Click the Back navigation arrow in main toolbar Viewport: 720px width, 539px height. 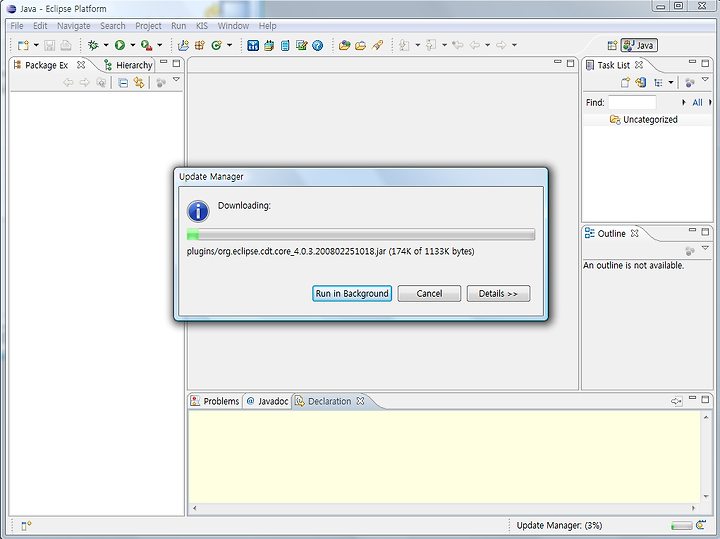click(x=475, y=45)
